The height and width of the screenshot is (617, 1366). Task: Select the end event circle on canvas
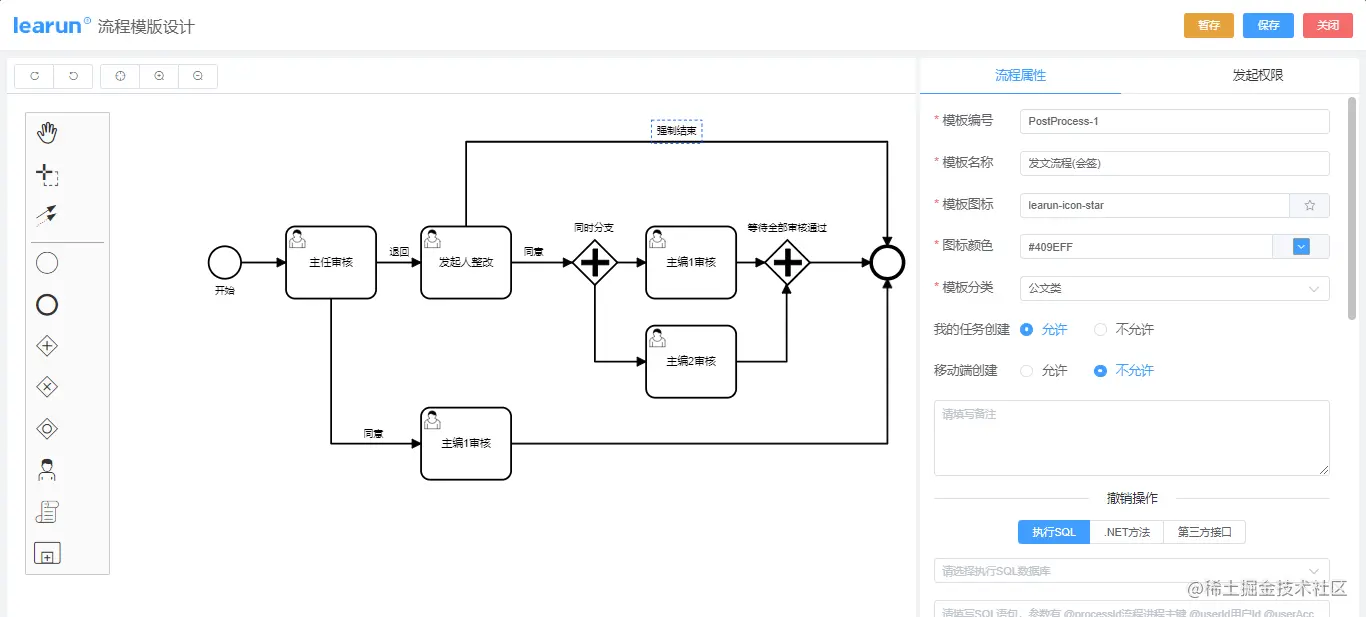(x=887, y=263)
